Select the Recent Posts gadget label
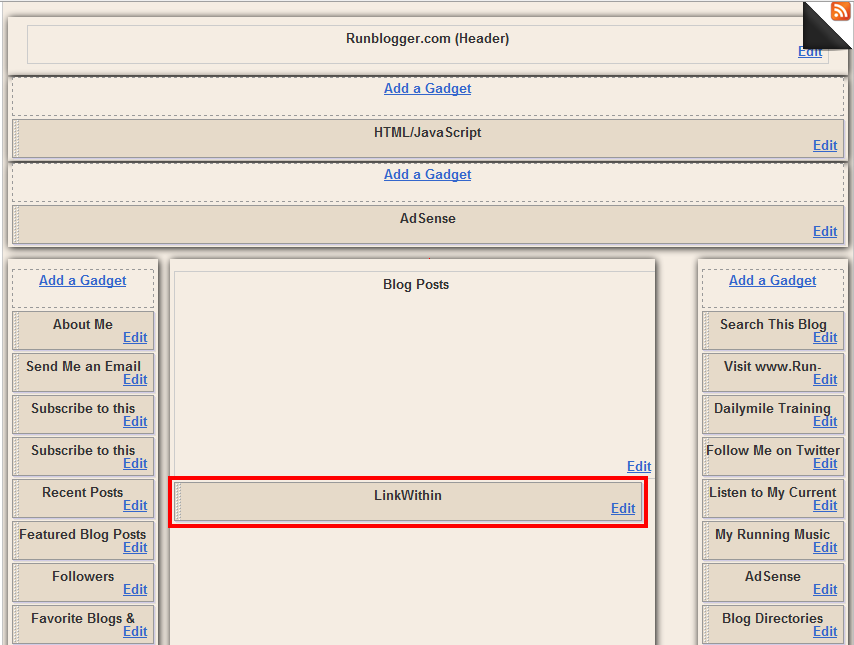Screen dimensions: 854x645 (83, 492)
